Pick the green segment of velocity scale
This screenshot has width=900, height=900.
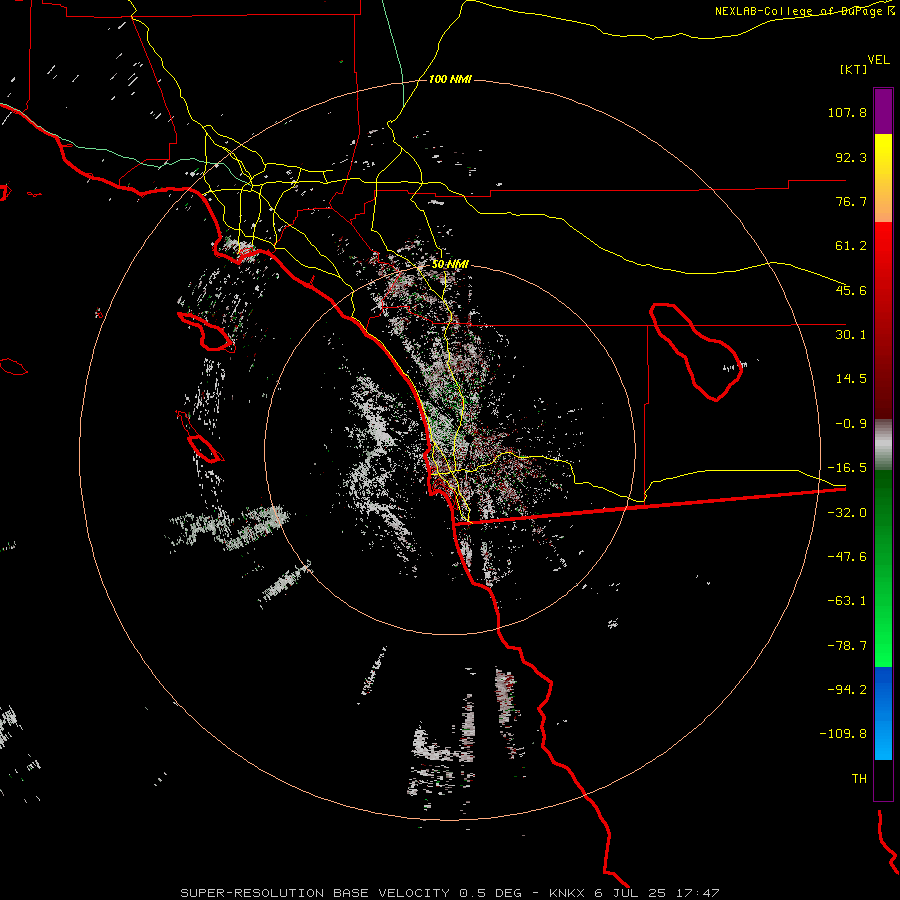pos(883,568)
